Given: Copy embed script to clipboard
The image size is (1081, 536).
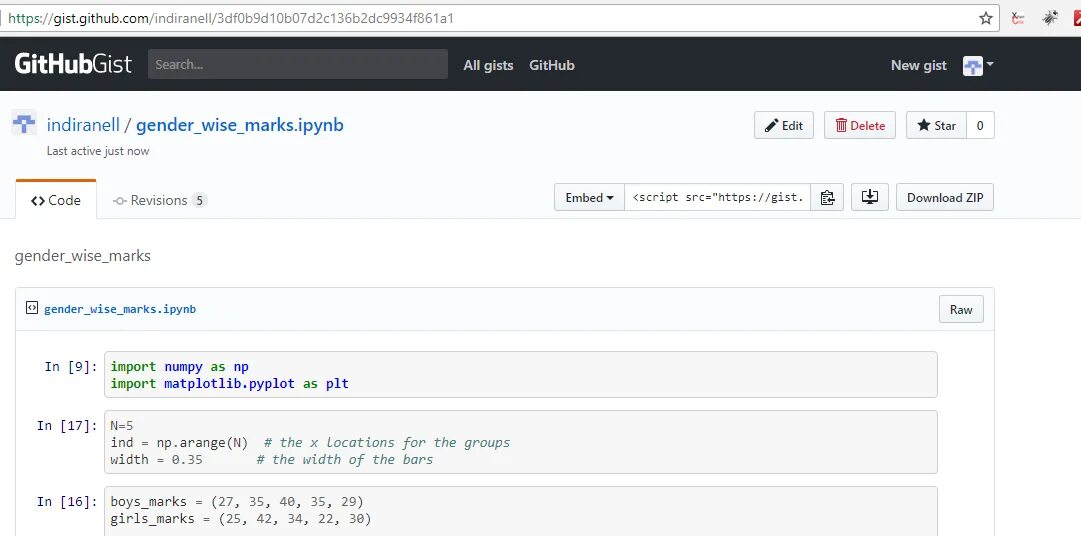Looking at the screenshot, I should coord(827,198).
